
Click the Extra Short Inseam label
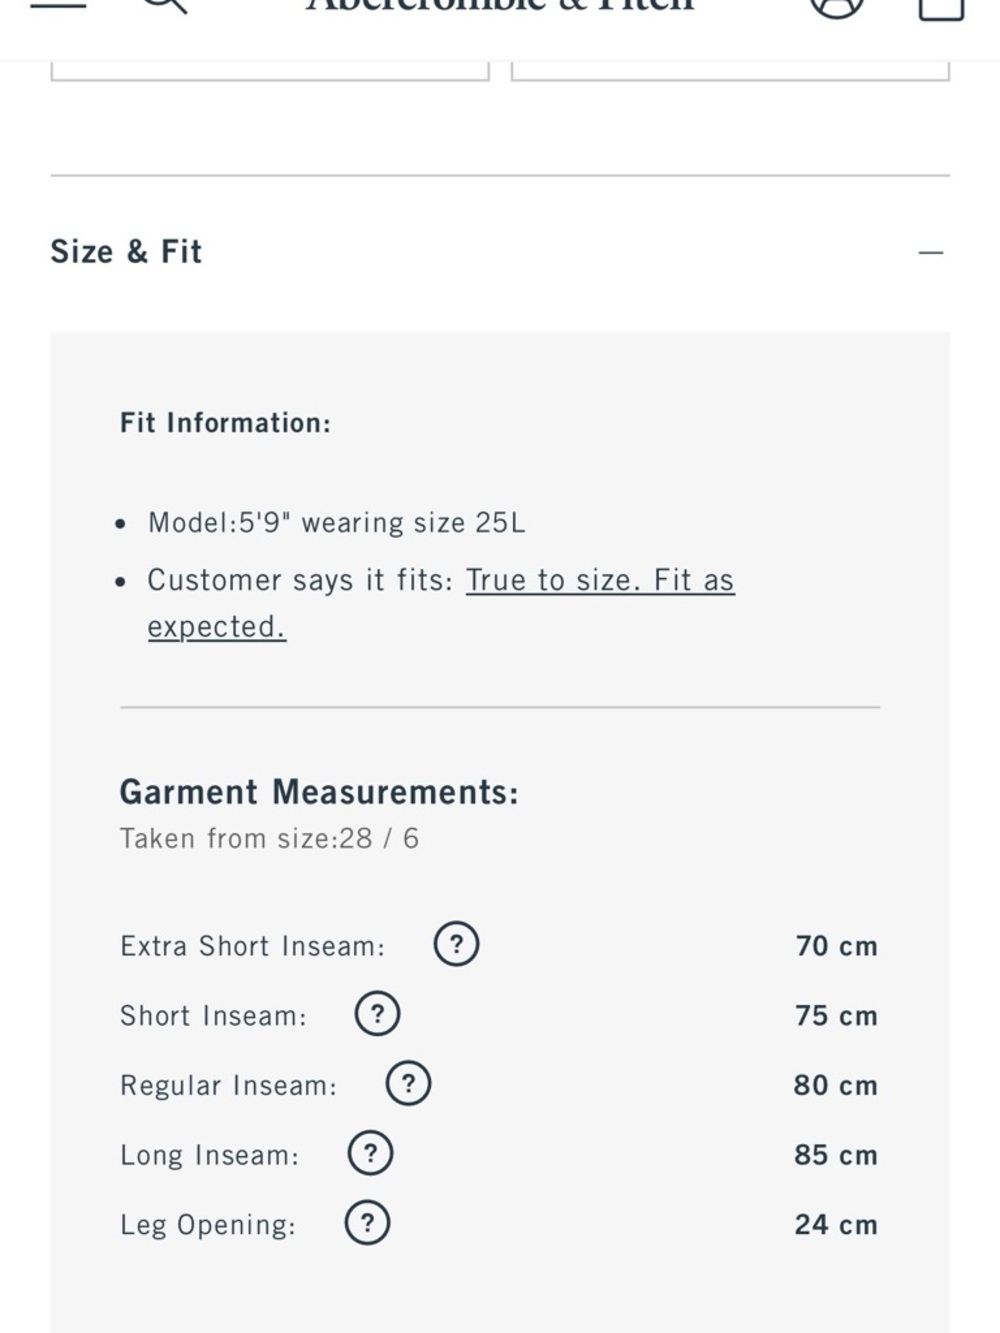point(252,946)
